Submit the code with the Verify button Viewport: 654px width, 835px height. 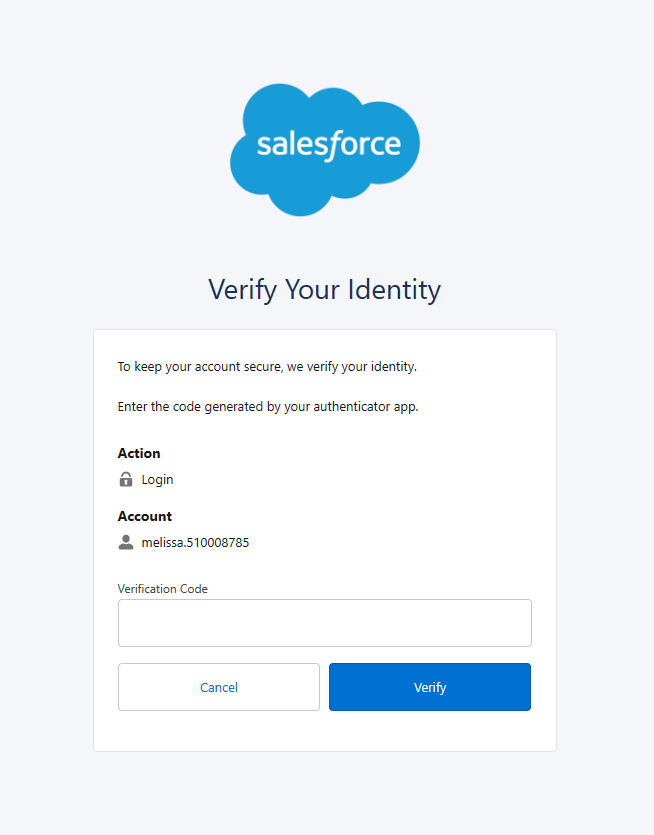430,687
